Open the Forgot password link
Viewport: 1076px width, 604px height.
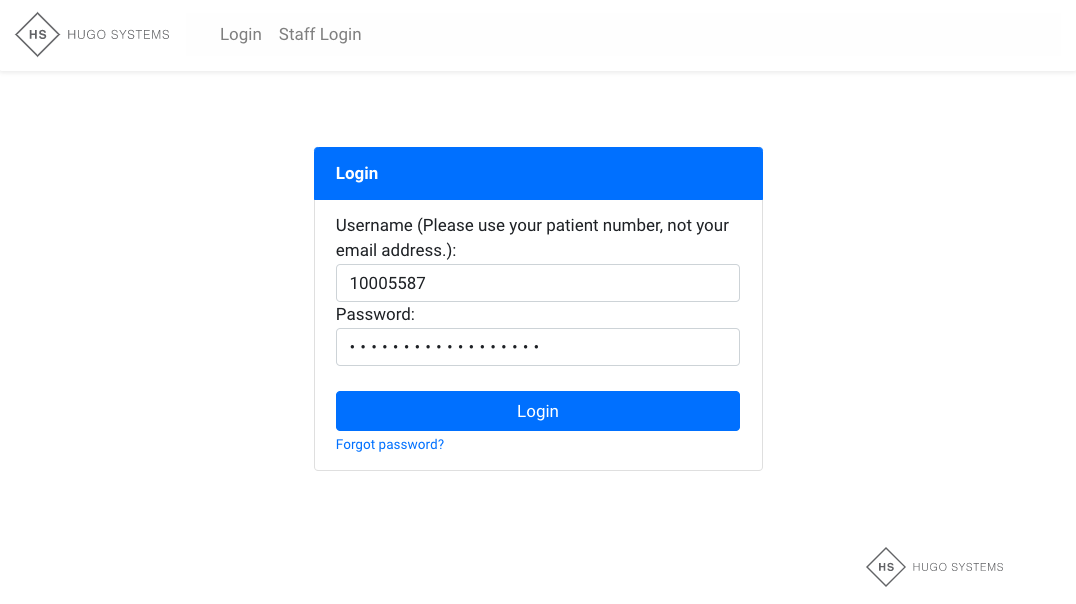pyautogui.click(x=390, y=444)
